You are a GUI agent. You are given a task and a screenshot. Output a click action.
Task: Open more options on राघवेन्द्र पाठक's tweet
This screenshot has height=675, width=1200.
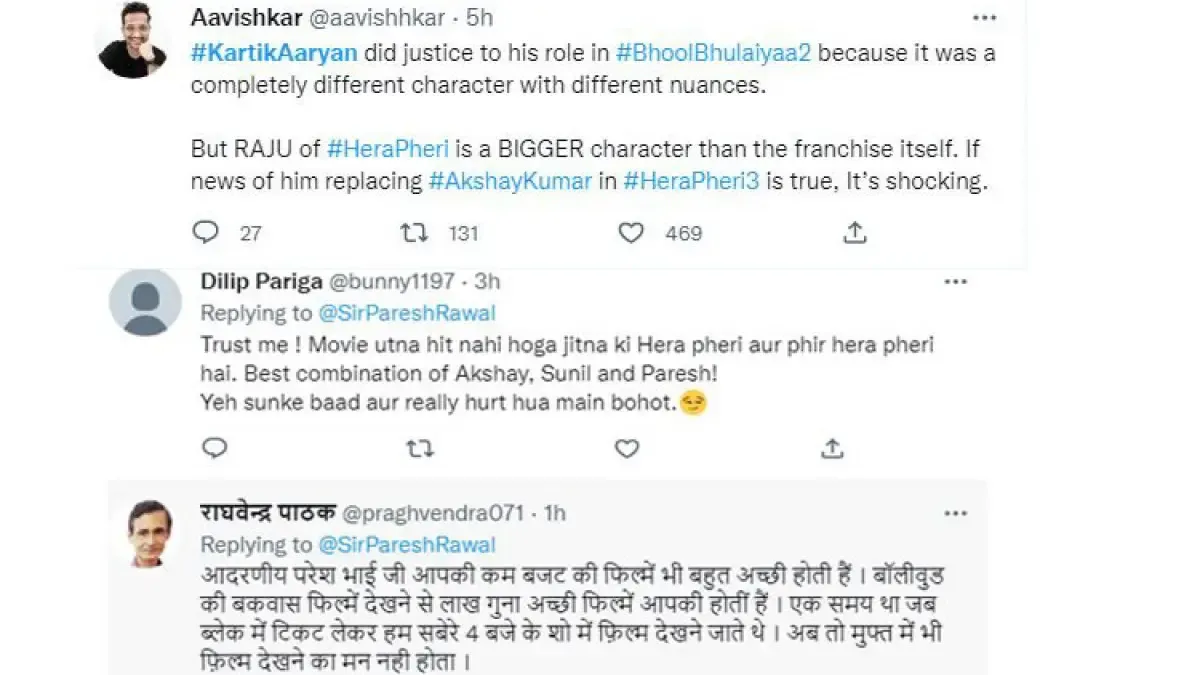tap(955, 513)
